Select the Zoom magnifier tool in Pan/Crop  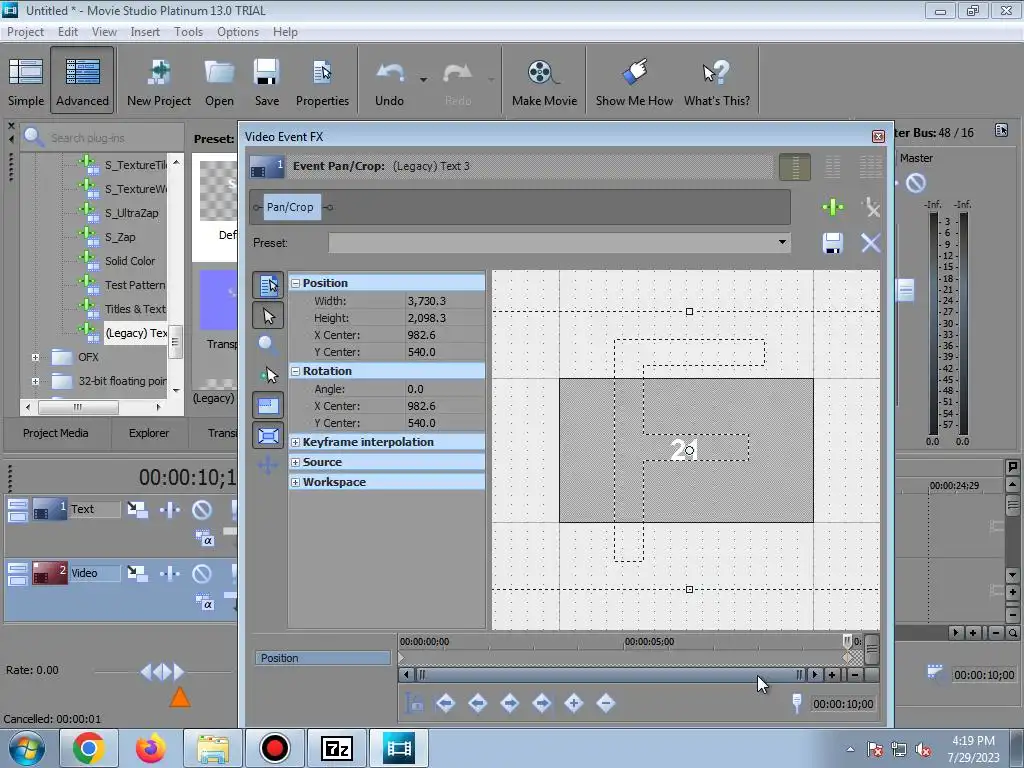click(266, 344)
